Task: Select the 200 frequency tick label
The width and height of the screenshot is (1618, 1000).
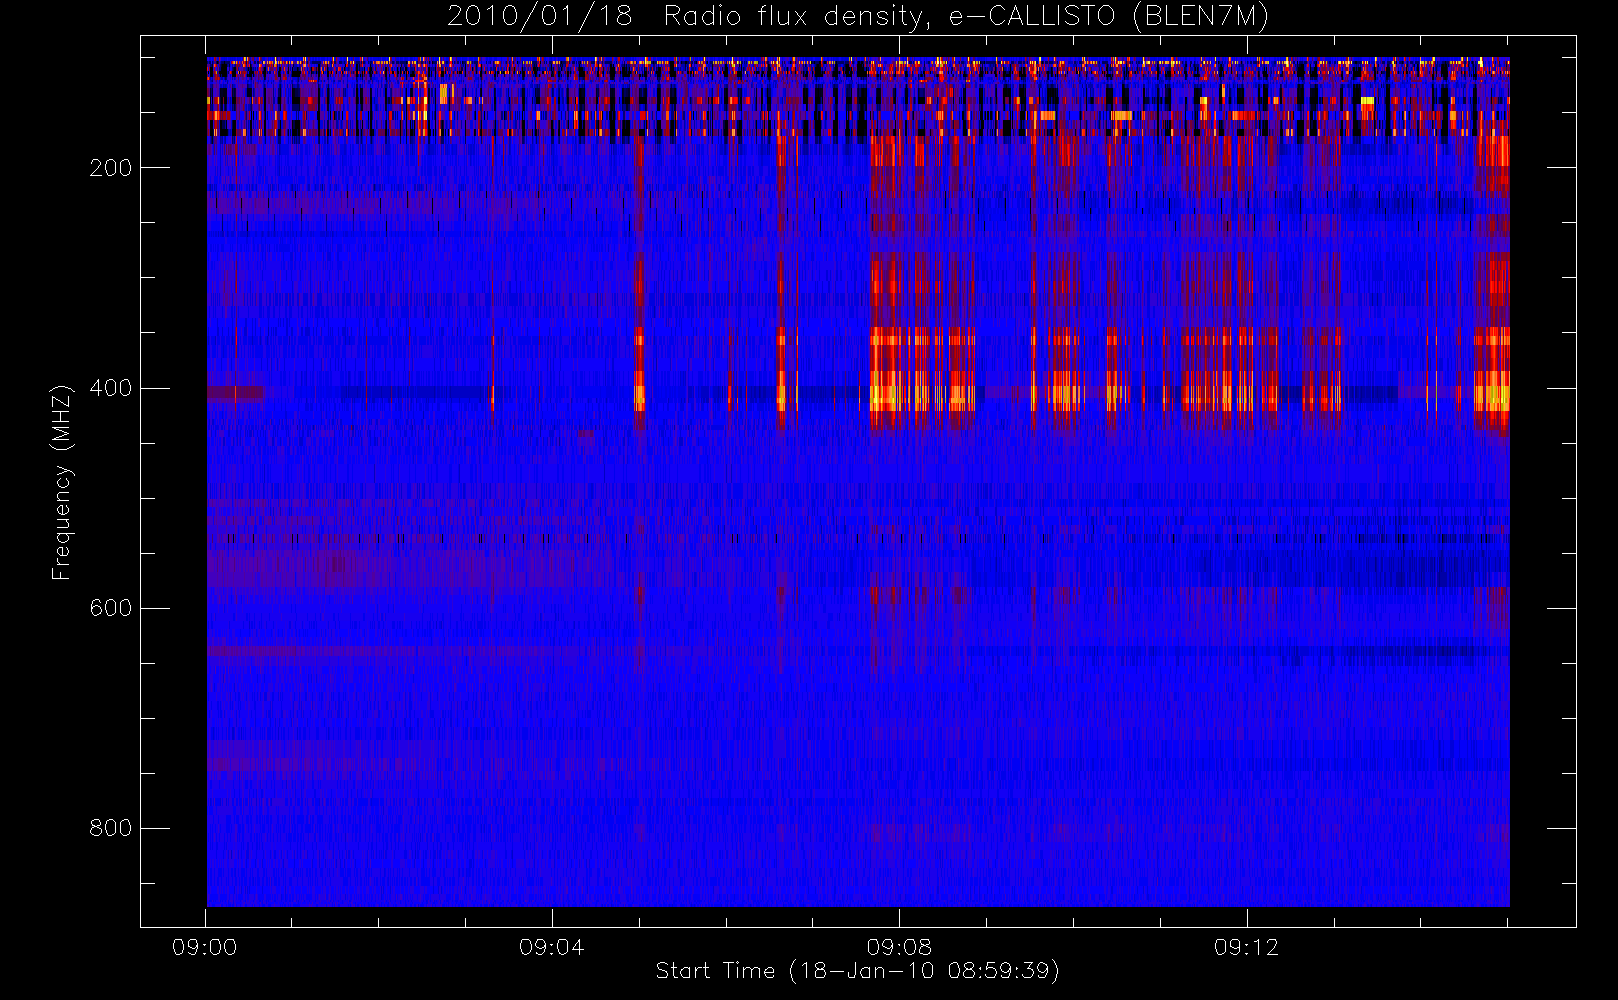Action: (111, 168)
